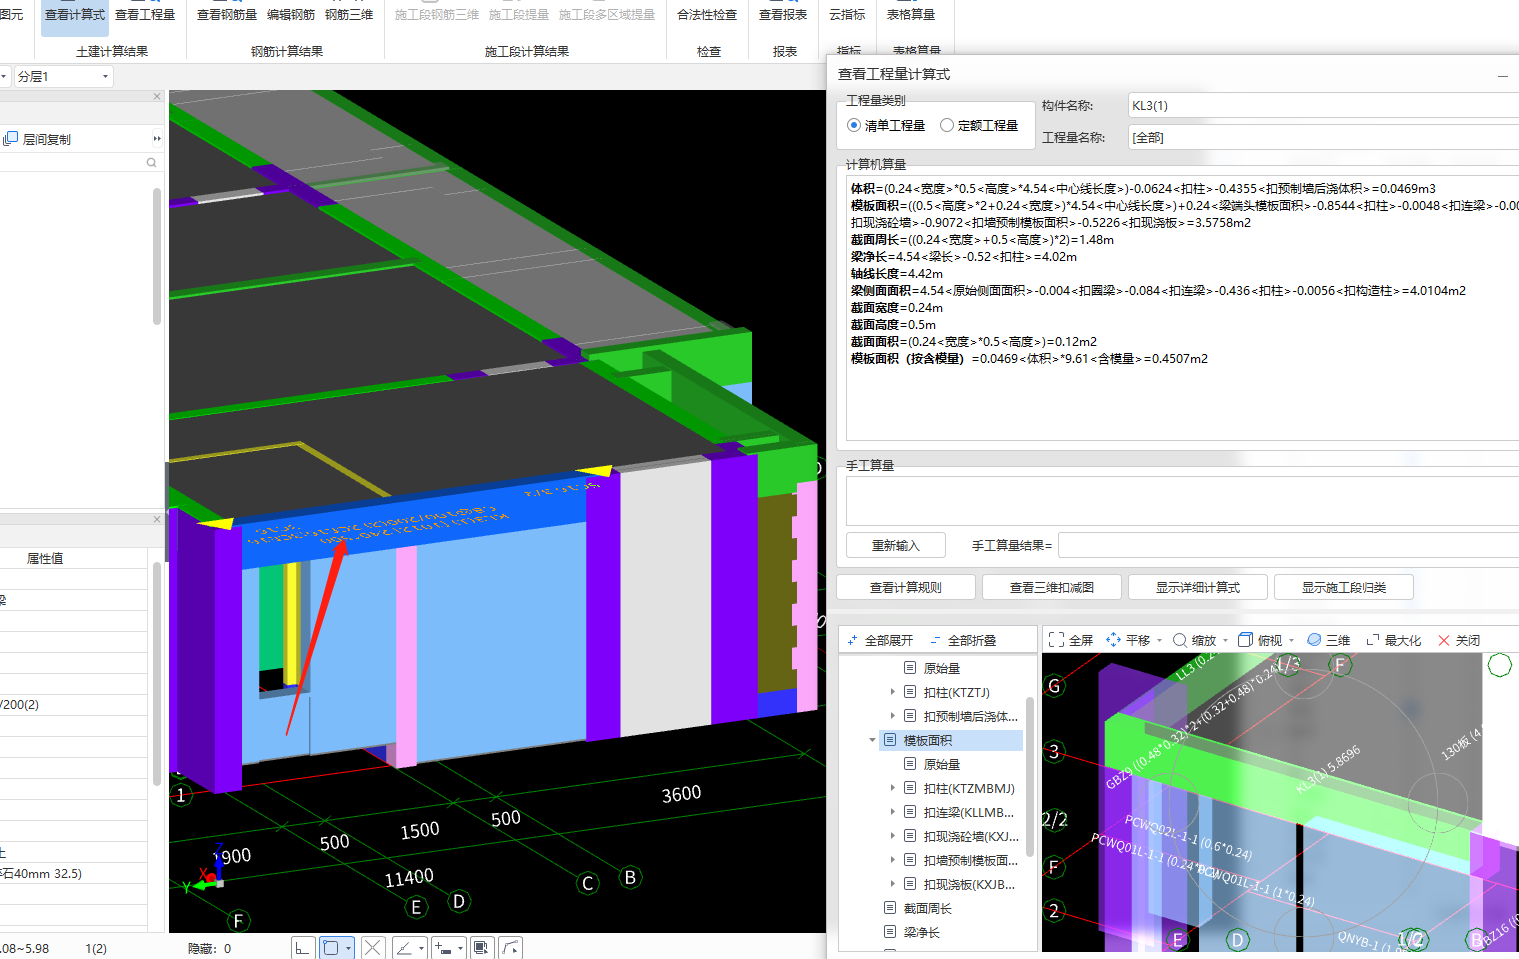Image resolution: width=1519 pixels, height=959 pixels.
Task: Click the 工程量名称 field showing [全部]
Action: (x=1324, y=137)
